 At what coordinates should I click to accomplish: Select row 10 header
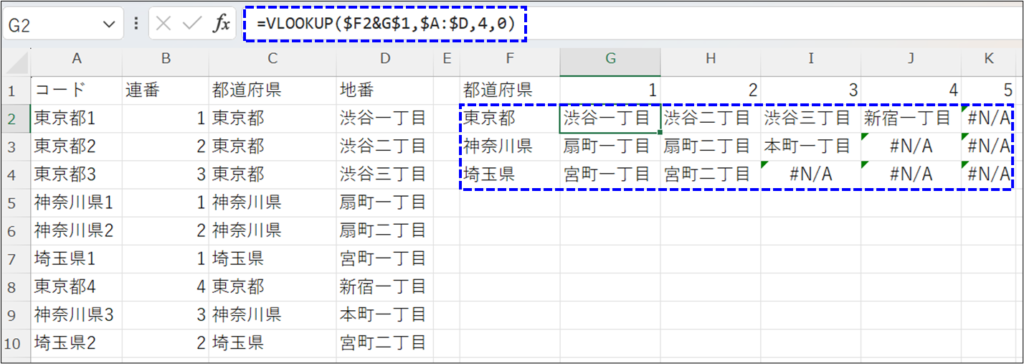click(x=16, y=342)
